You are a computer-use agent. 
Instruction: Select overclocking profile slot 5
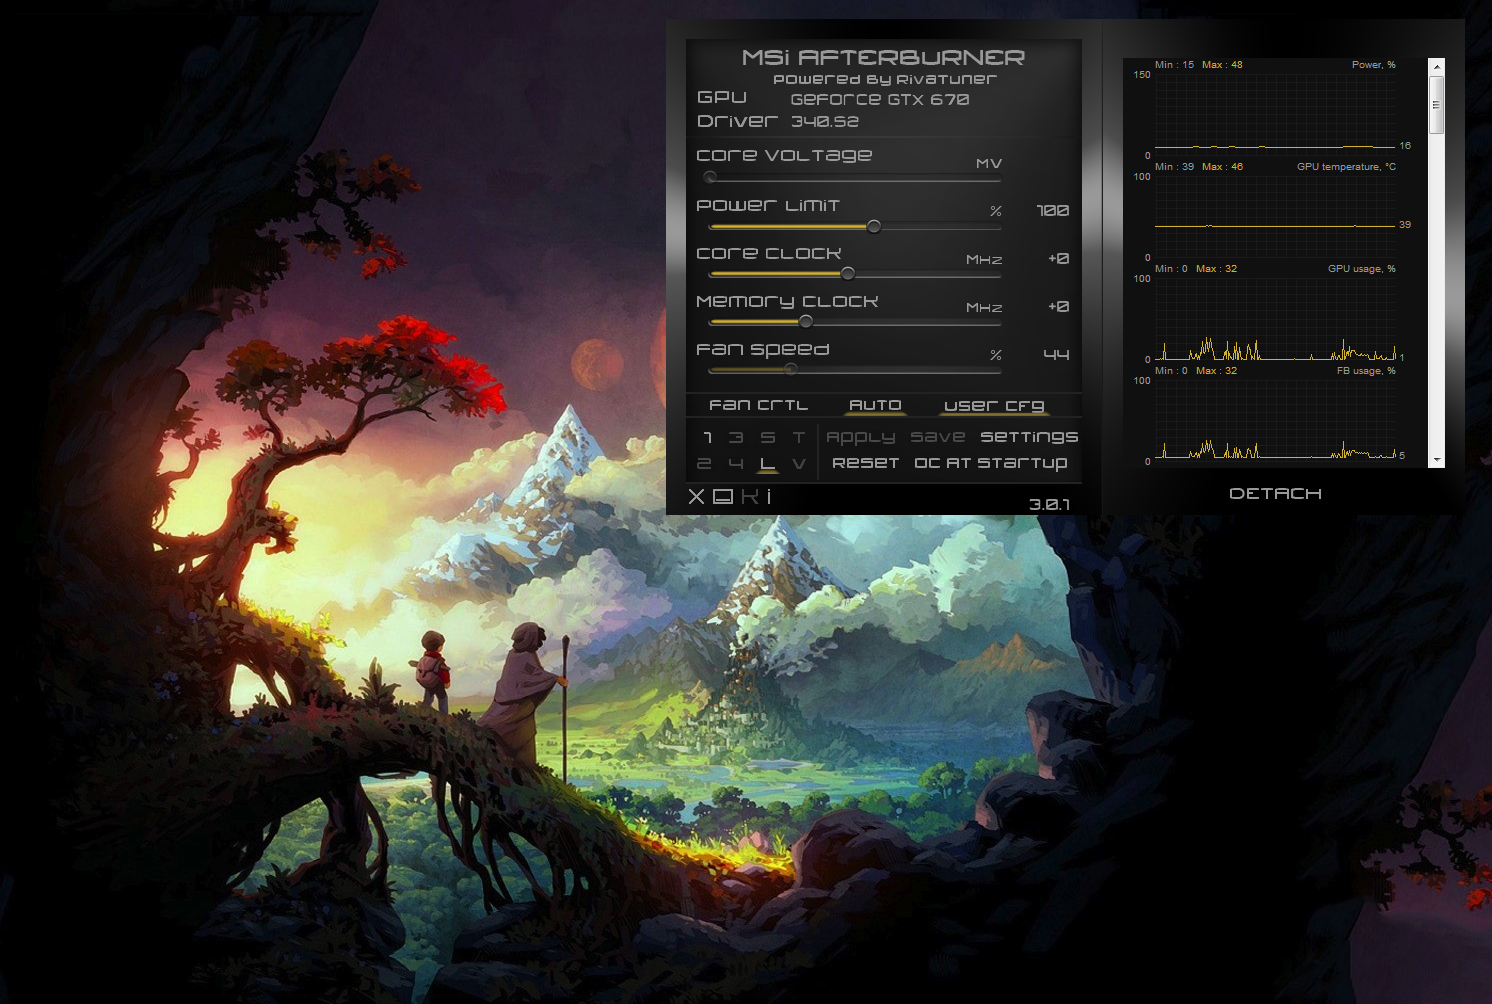(x=768, y=437)
